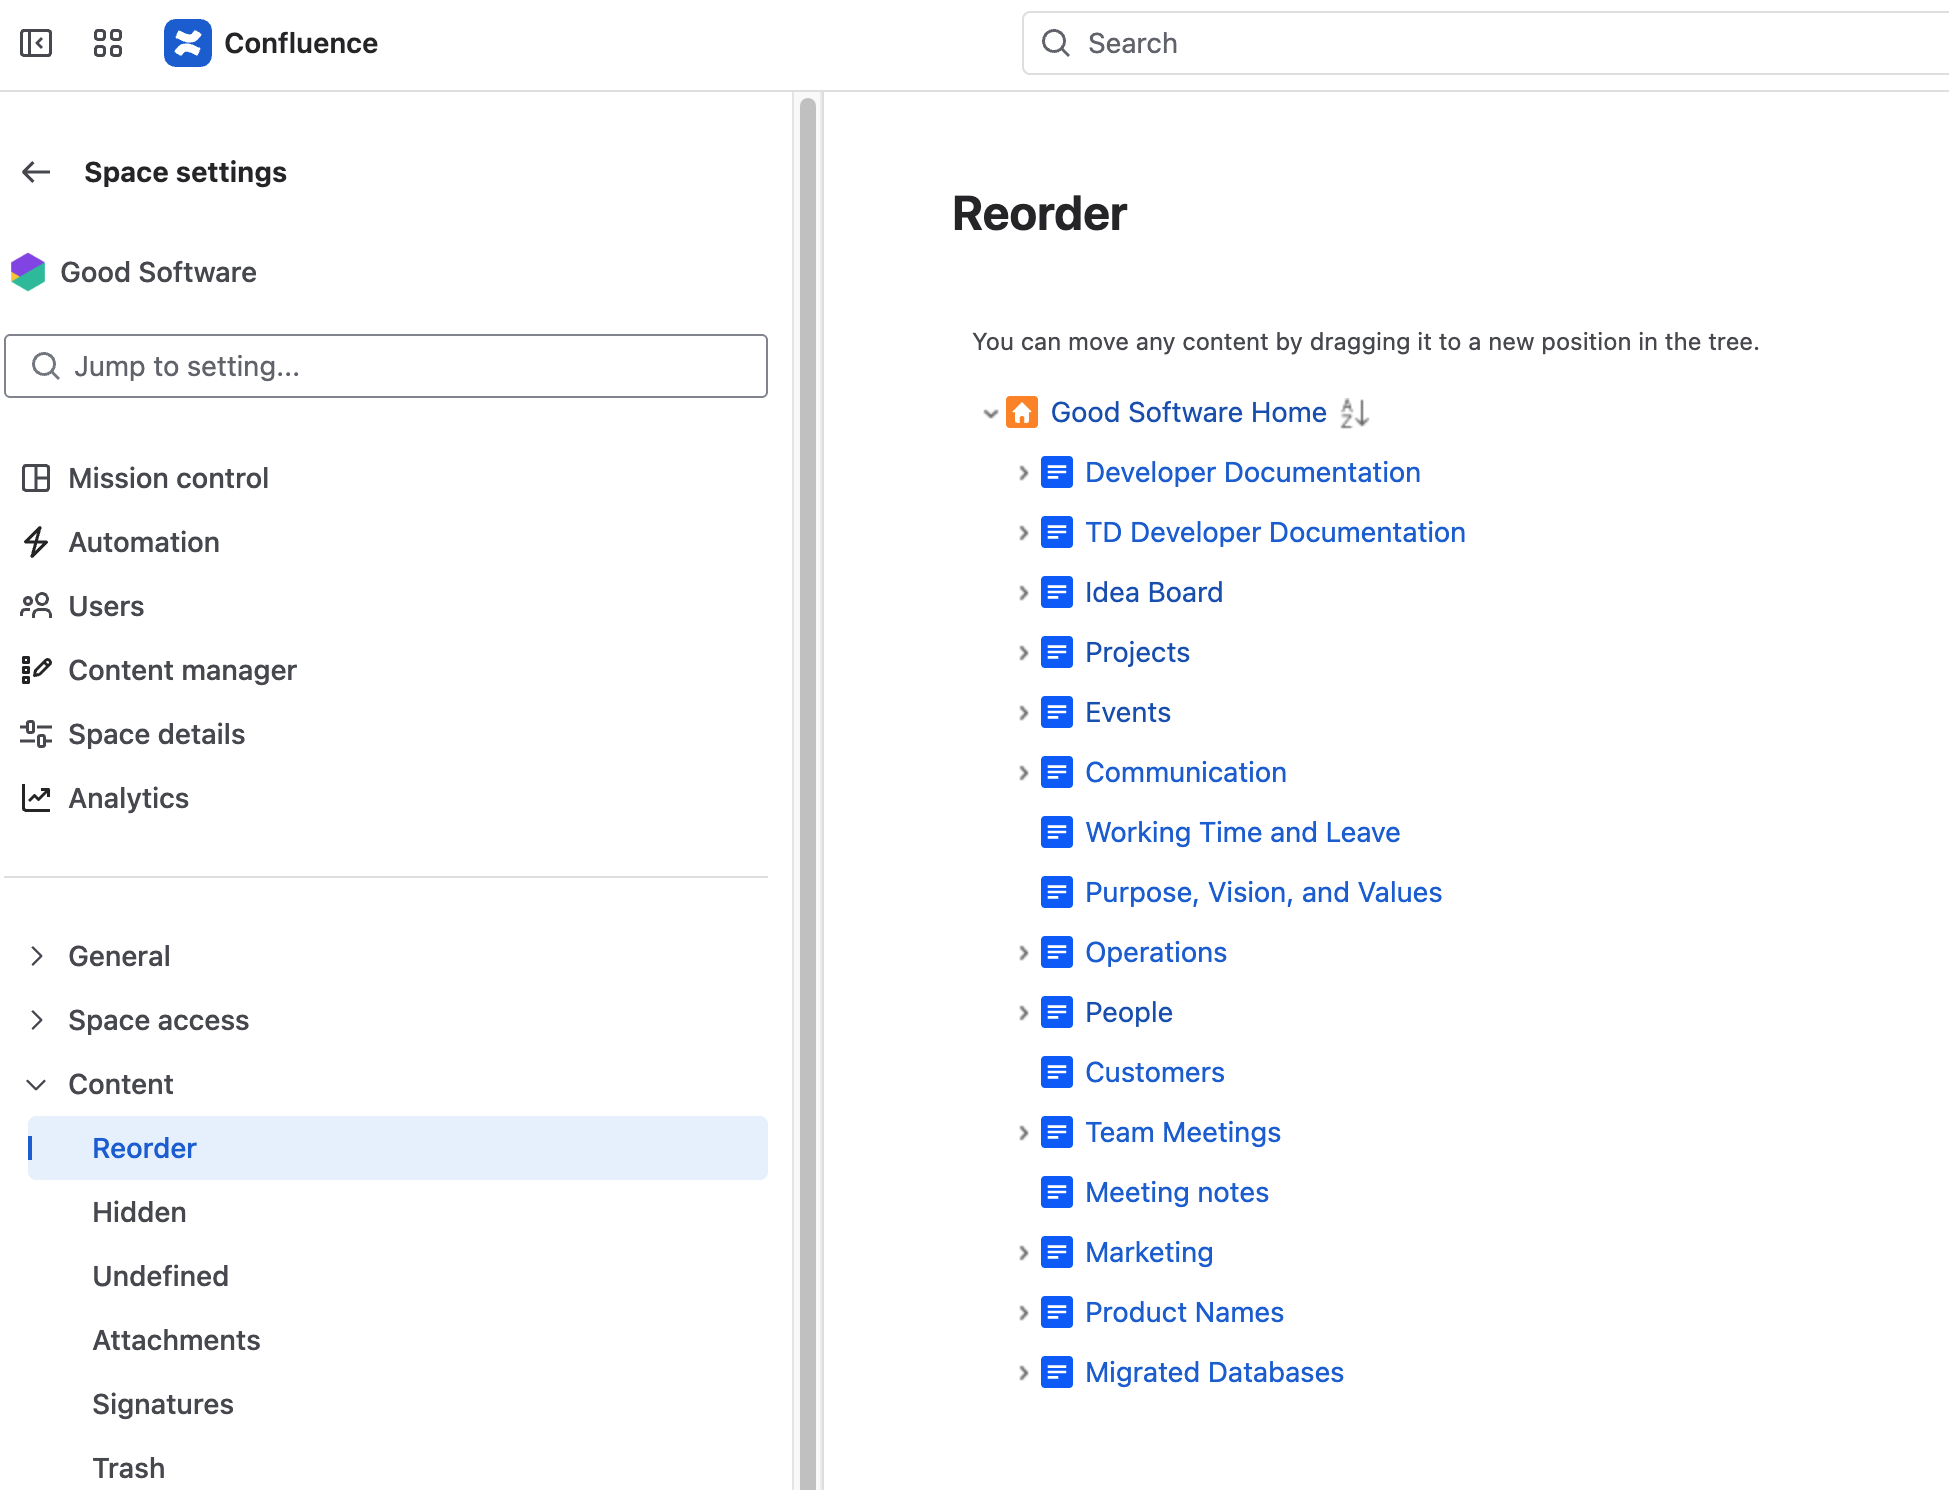Click the alphabetical sort icon beside Good Software Home
The image size is (1949, 1490).
click(x=1354, y=412)
